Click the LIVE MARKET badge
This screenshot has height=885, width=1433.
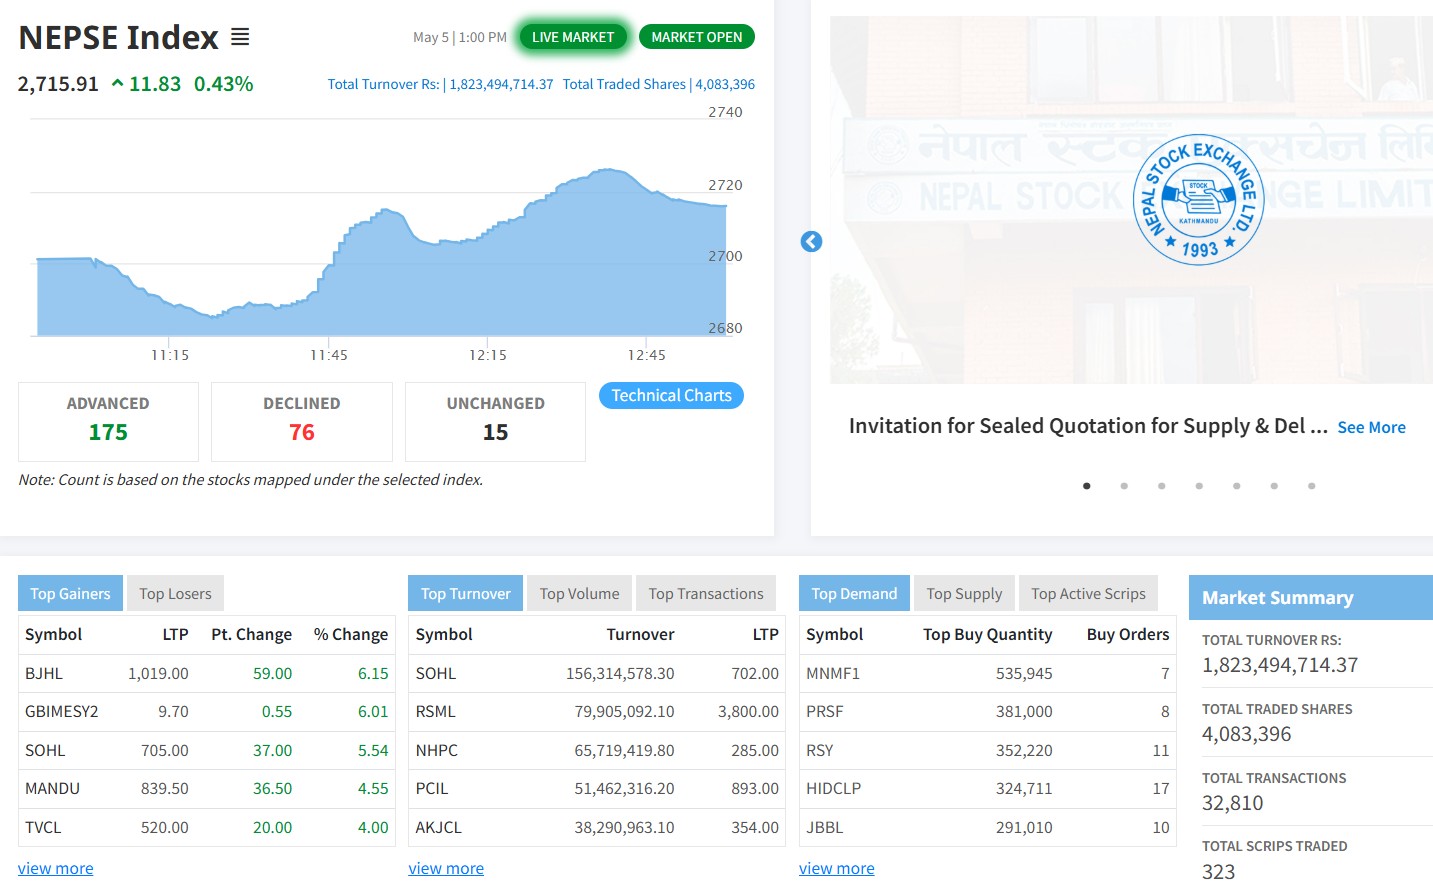coord(573,37)
